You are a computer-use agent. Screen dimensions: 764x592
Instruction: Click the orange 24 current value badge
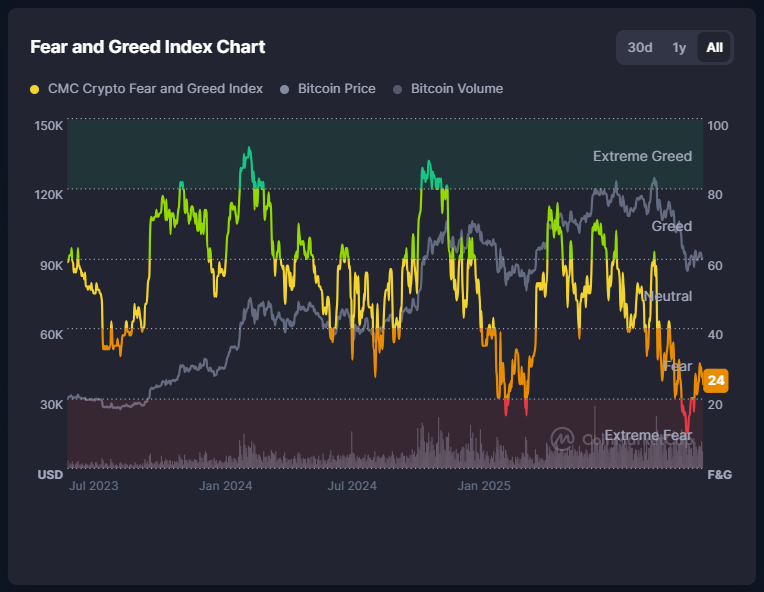716,381
